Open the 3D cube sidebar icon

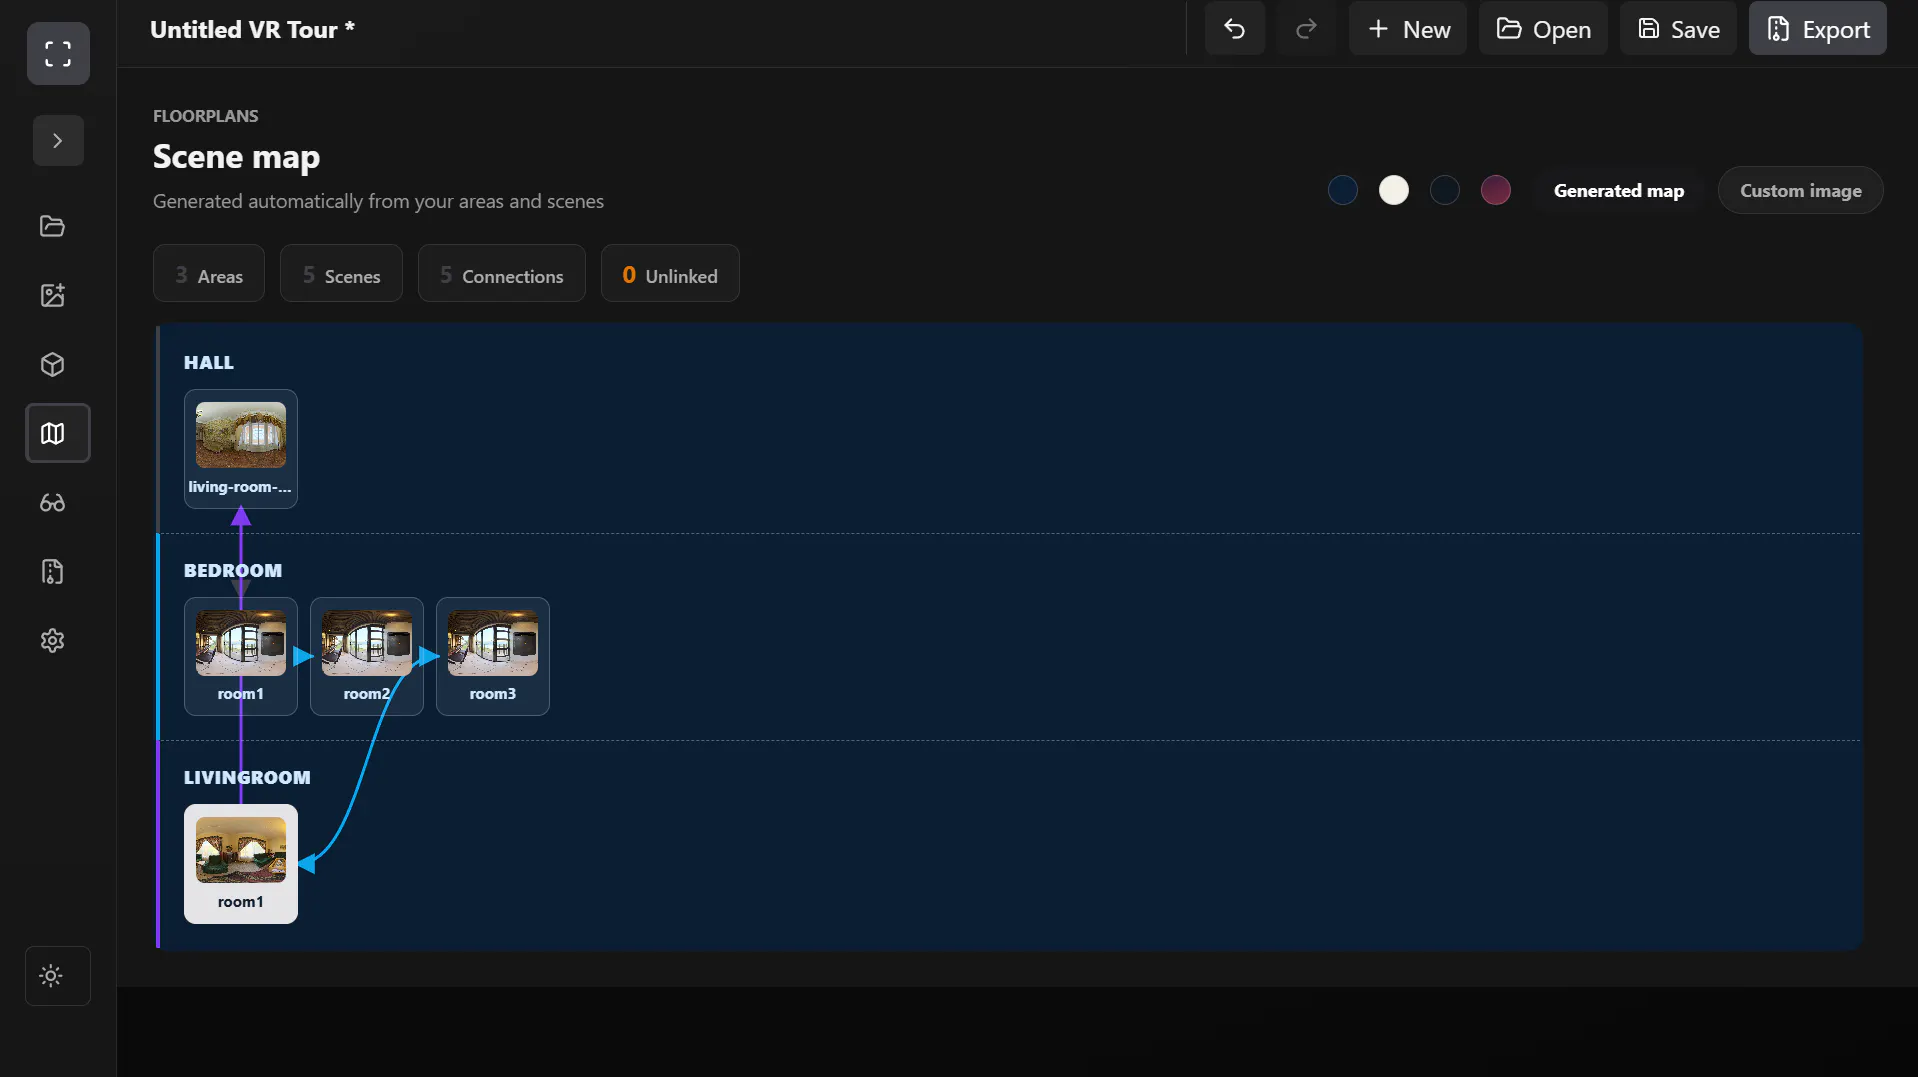pyautogui.click(x=53, y=364)
